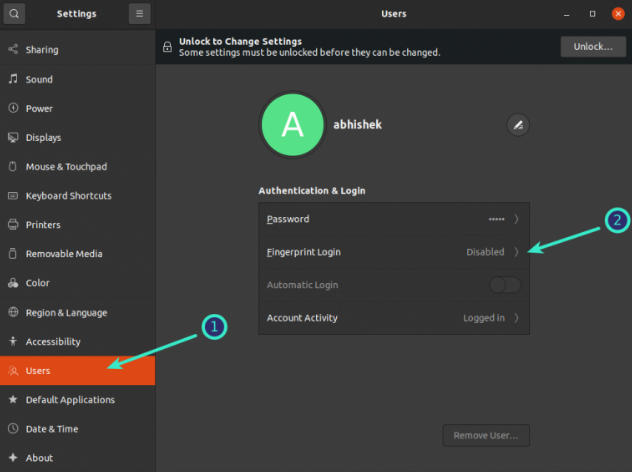Open the Settings search icon

pyautogui.click(x=14, y=14)
